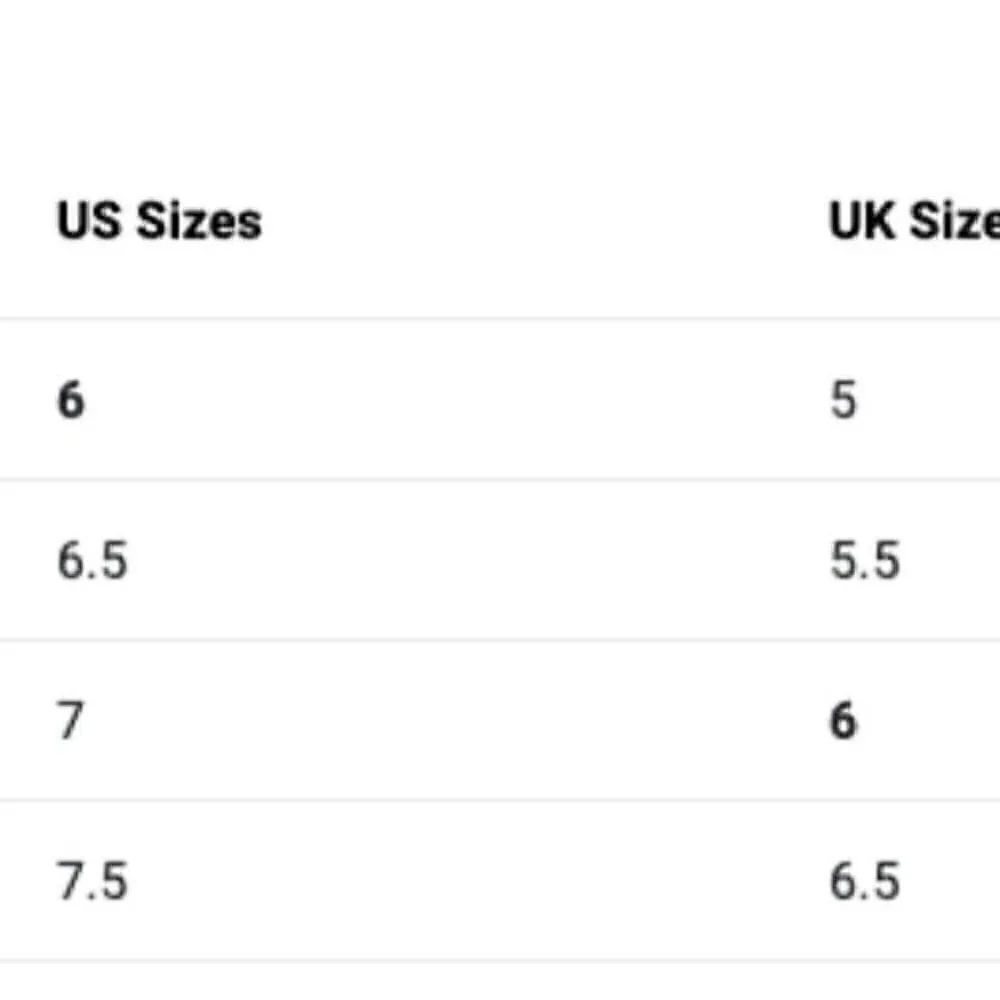Click divider between US 6 and 6.5 rows
Viewport: 1000px width, 1000px height.
500,480
